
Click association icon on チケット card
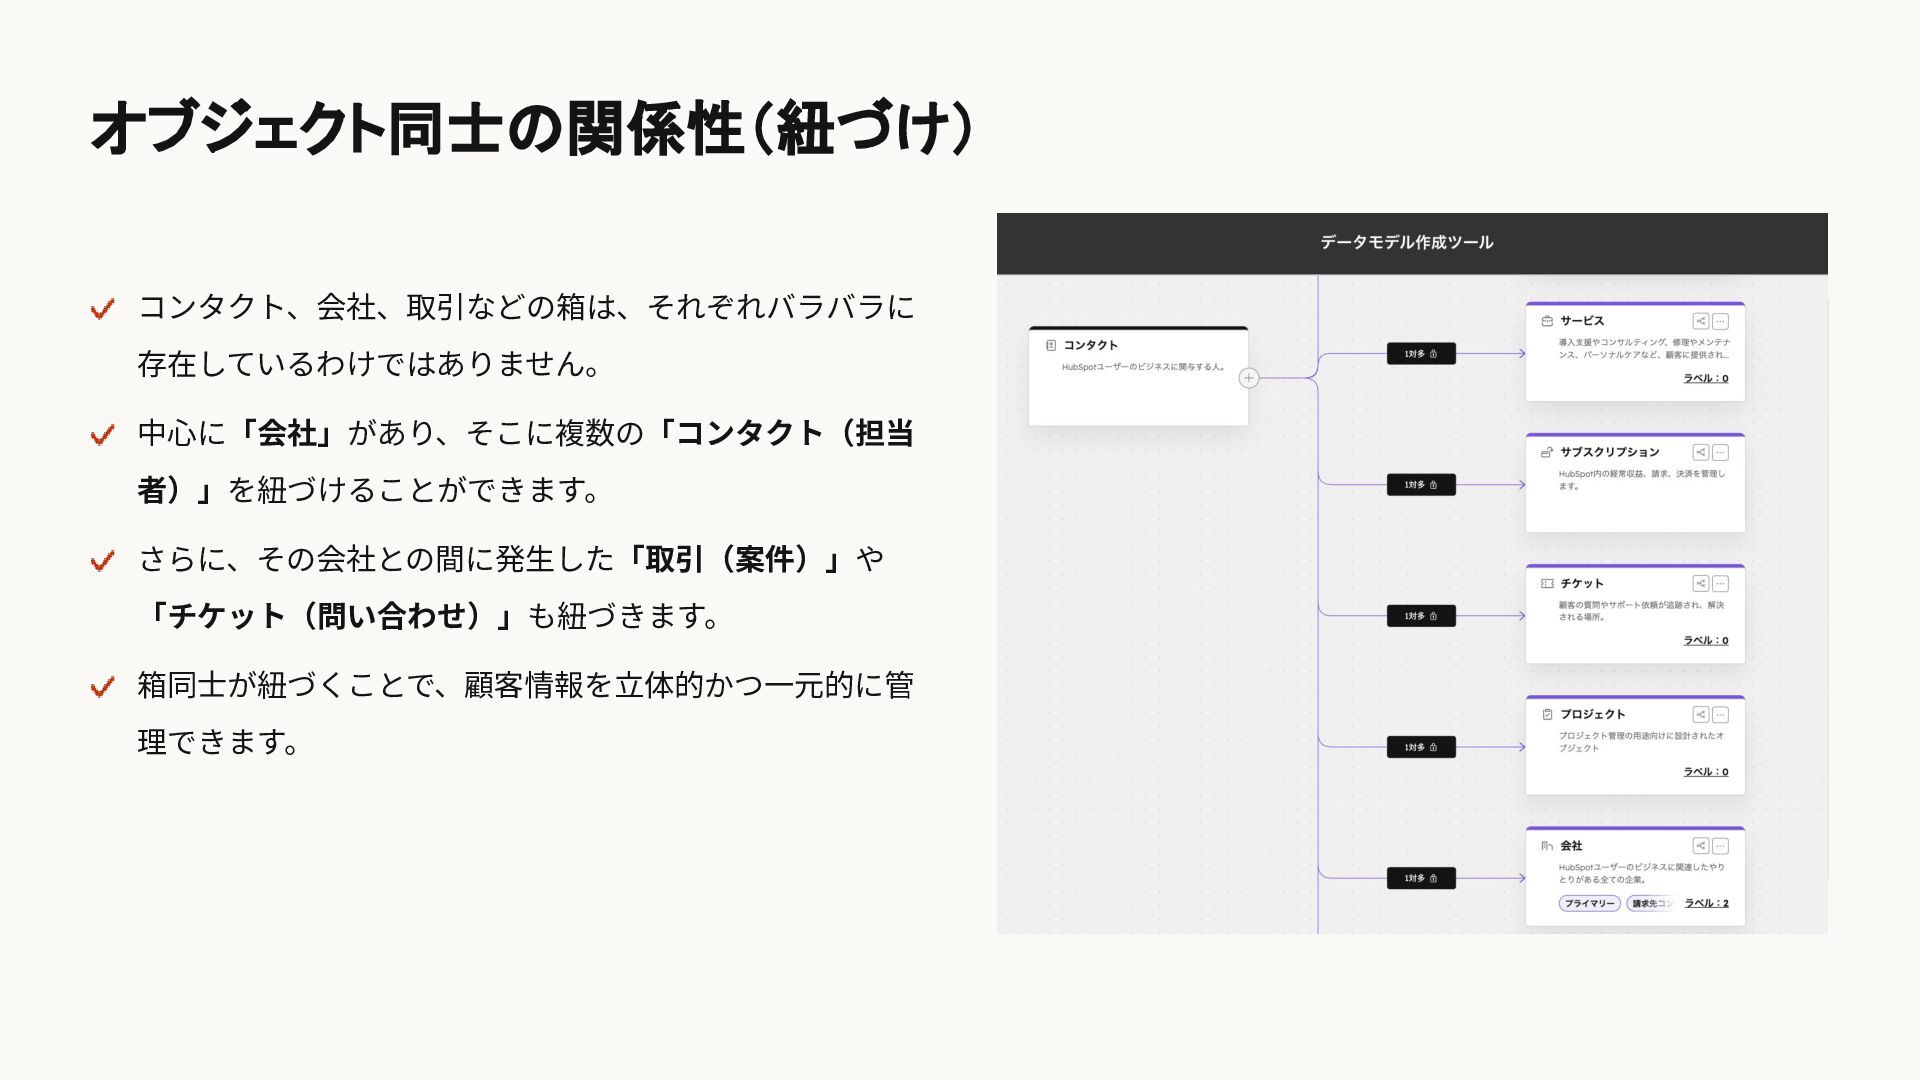coord(1700,583)
